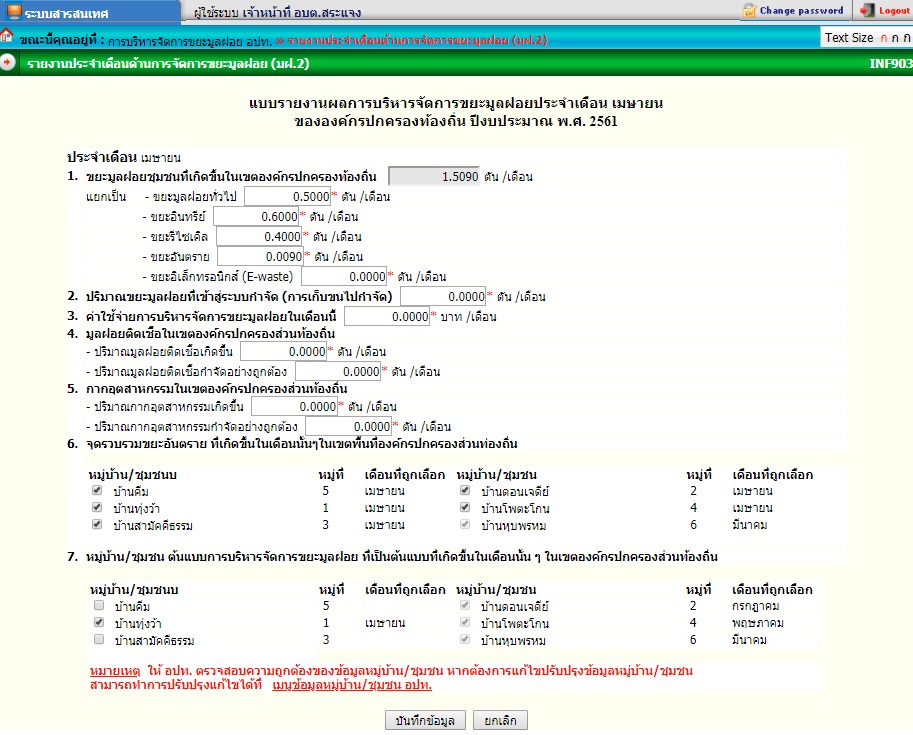Click the ยกเลิก cancel button
The width and height of the screenshot is (913, 735).
pos(500,720)
